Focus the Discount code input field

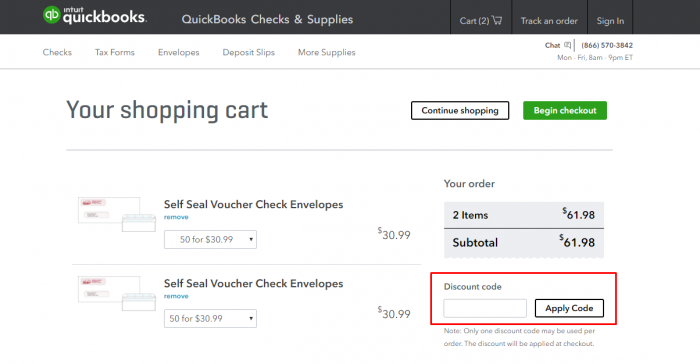point(485,308)
